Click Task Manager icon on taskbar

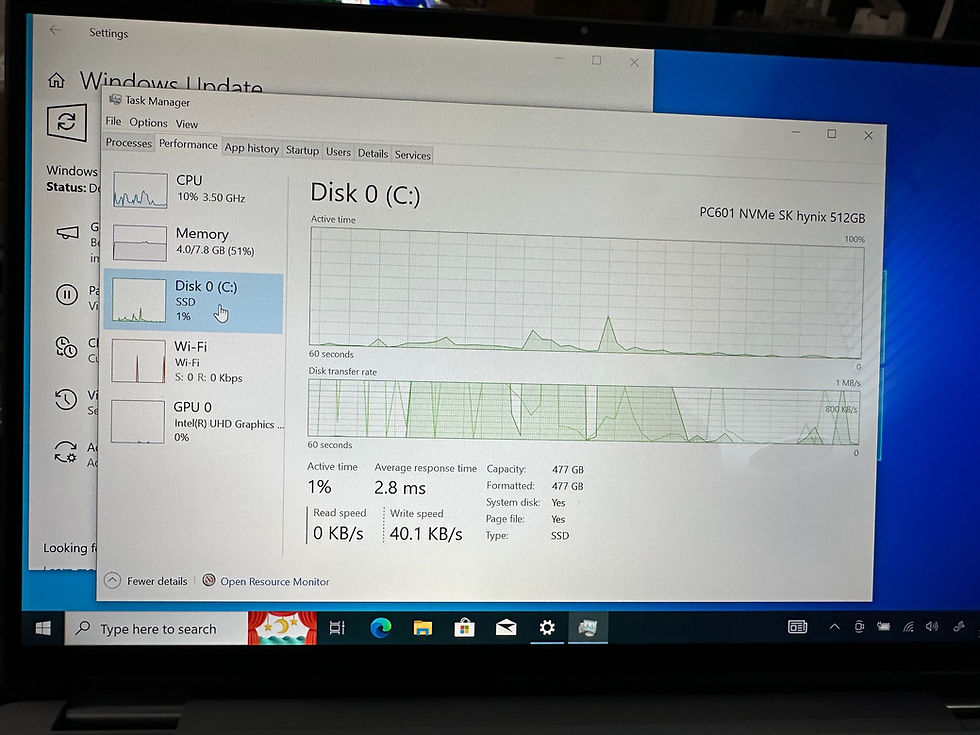[x=588, y=627]
